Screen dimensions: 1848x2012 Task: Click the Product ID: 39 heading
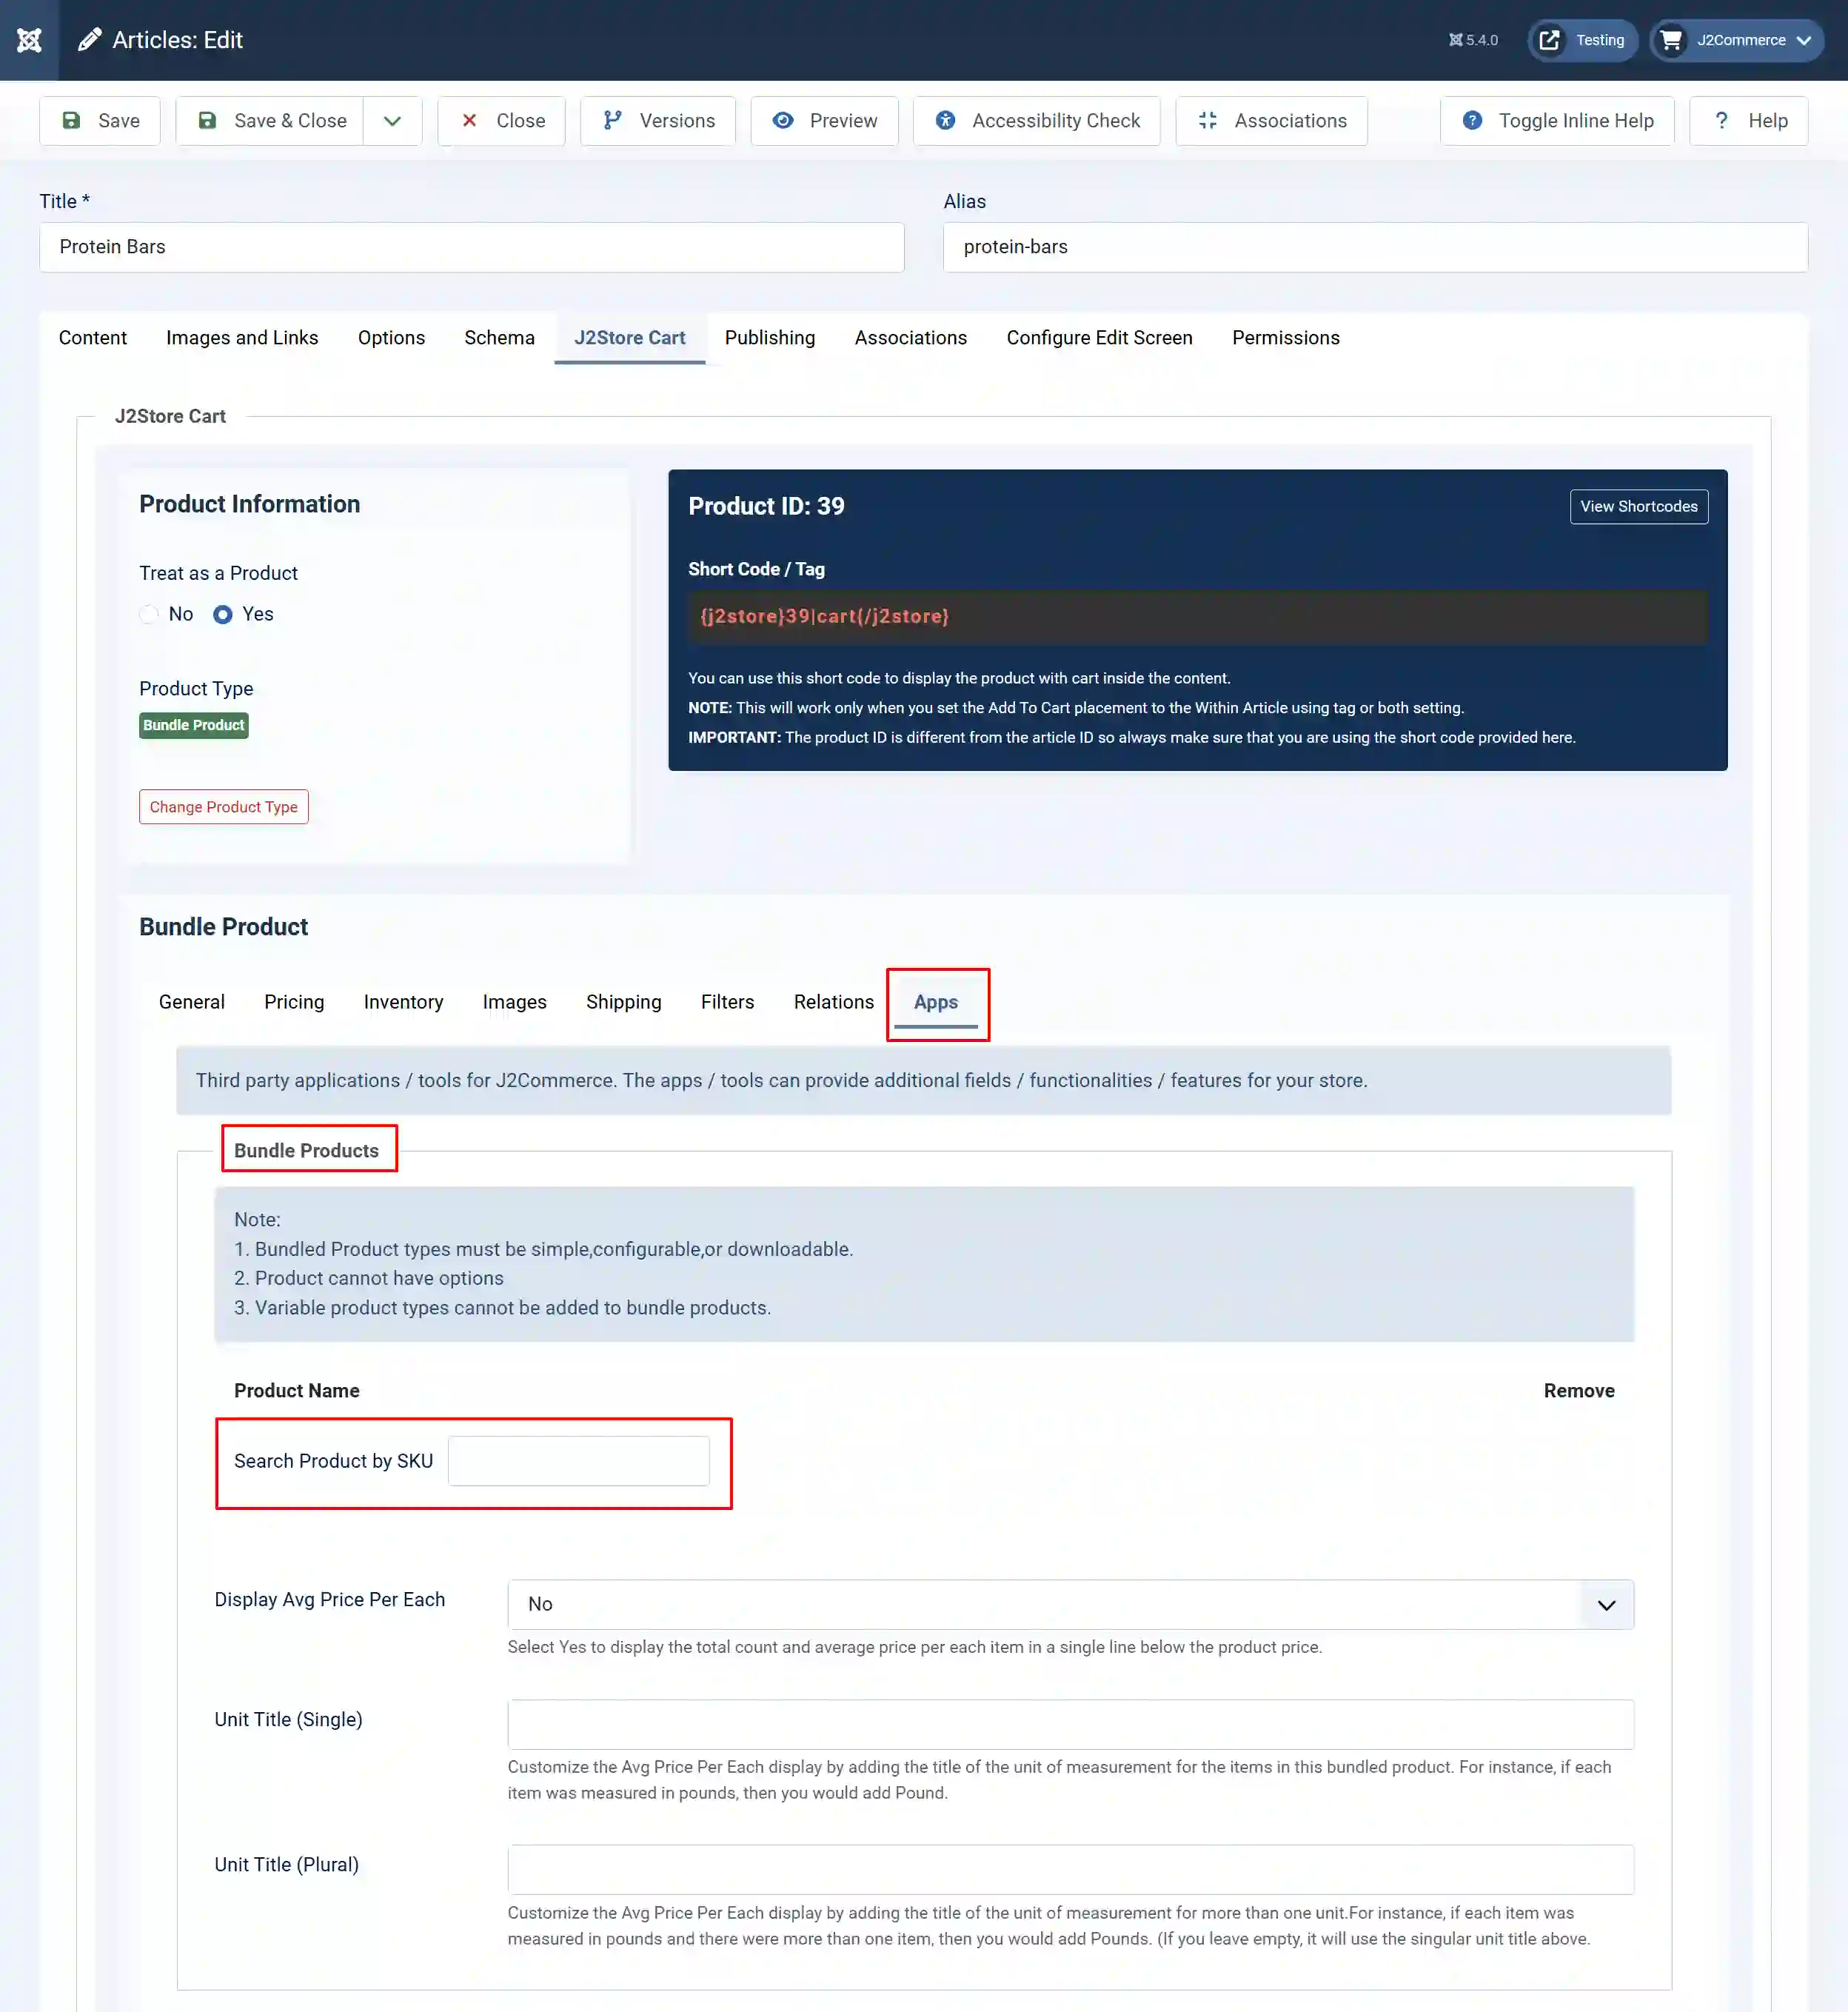click(766, 506)
